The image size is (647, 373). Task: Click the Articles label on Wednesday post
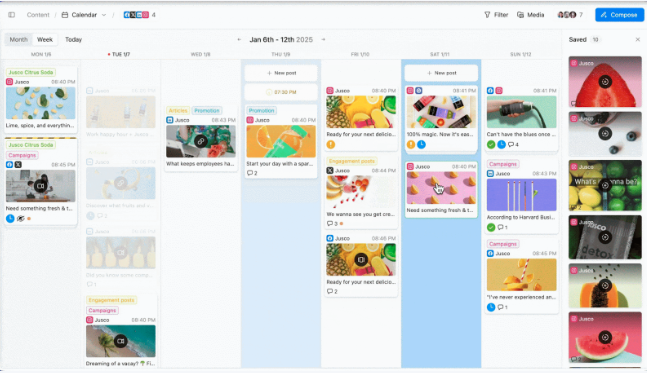pyautogui.click(x=178, y=111)
